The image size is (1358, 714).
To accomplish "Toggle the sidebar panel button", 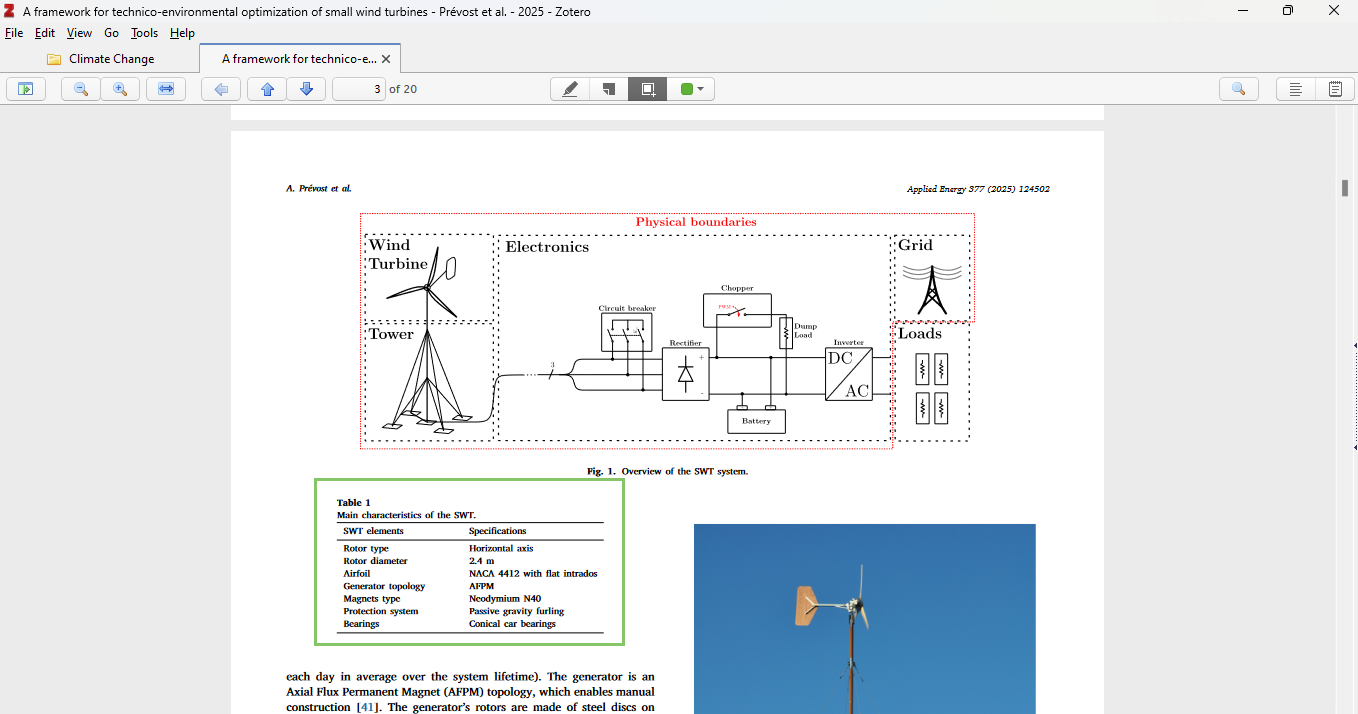I will tap(26, 89).
